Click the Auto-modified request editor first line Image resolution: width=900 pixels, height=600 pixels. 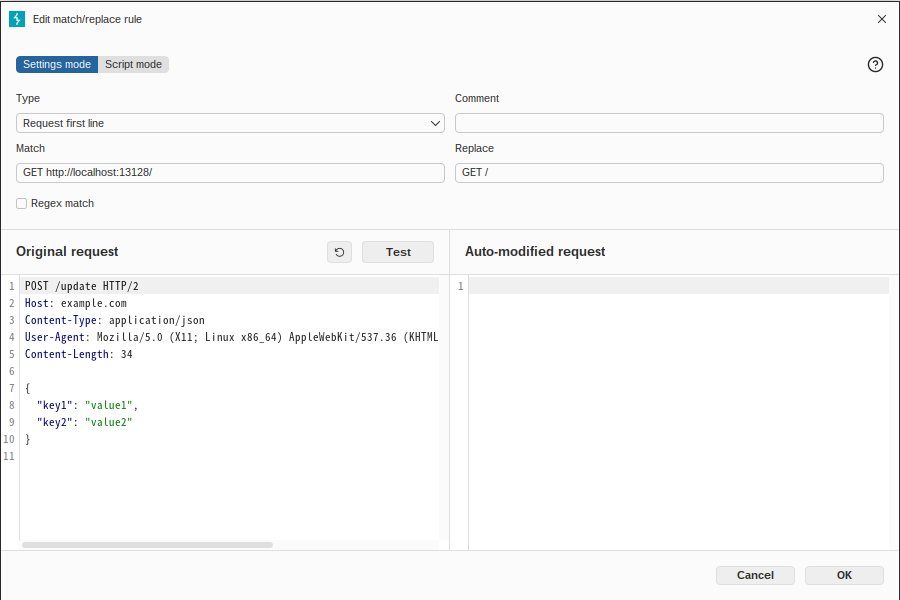click(x=678, y=286)
